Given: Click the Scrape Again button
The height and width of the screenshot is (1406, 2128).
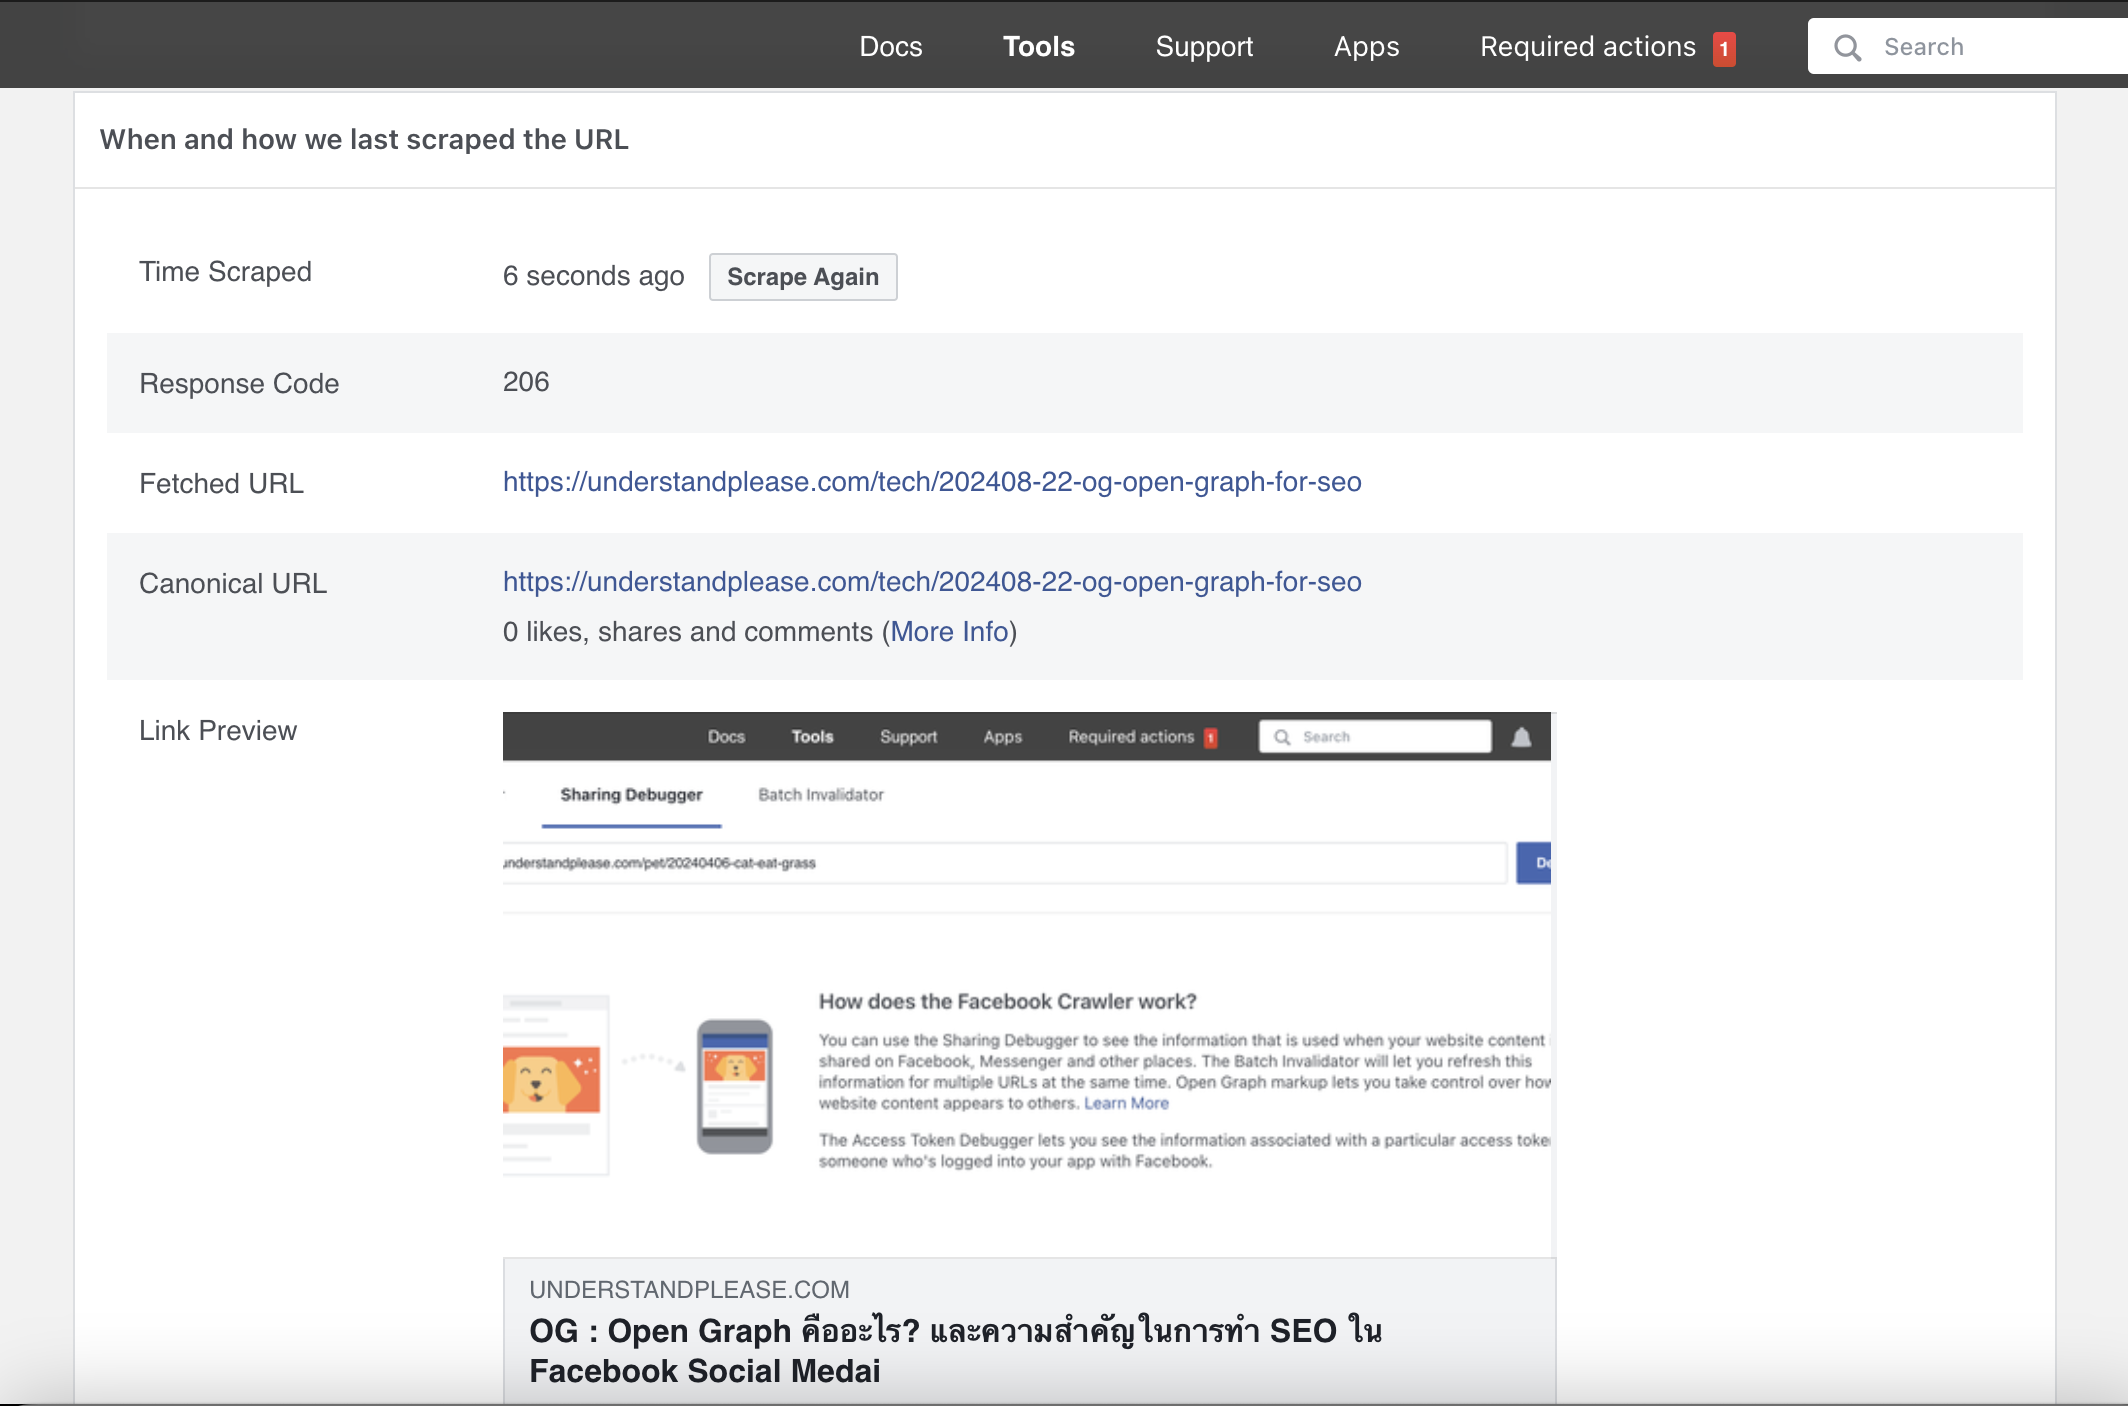Looking at the screenshot, I should click(x=803, y=277).
